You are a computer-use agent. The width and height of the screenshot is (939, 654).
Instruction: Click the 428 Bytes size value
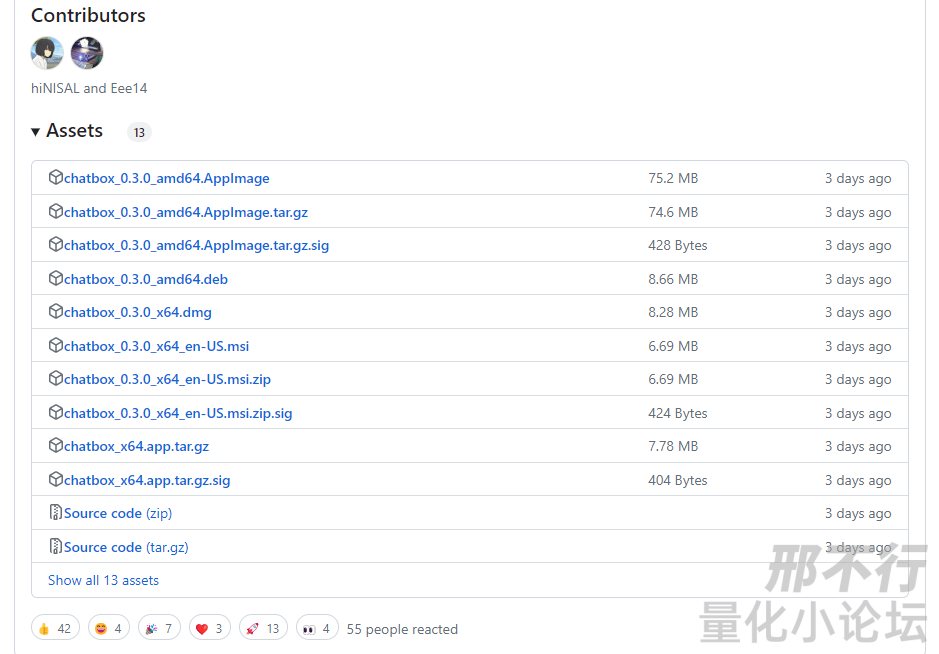click(x=677, y=246)
